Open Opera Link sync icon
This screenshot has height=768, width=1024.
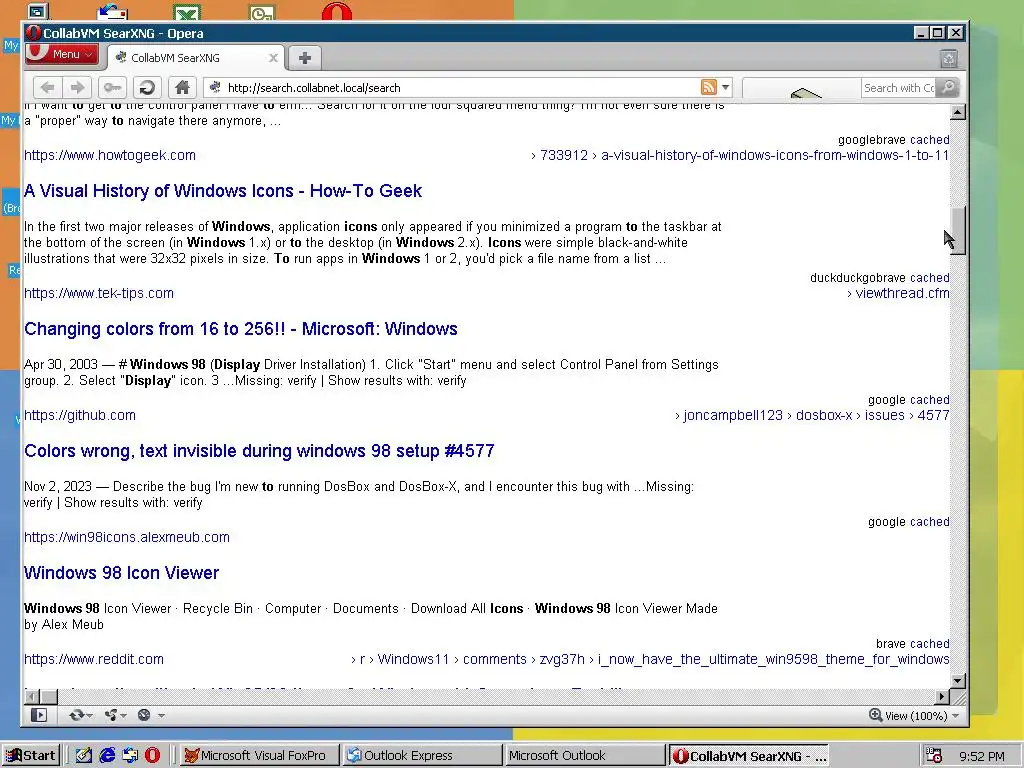pyautogui.click(x=80, y=715)
